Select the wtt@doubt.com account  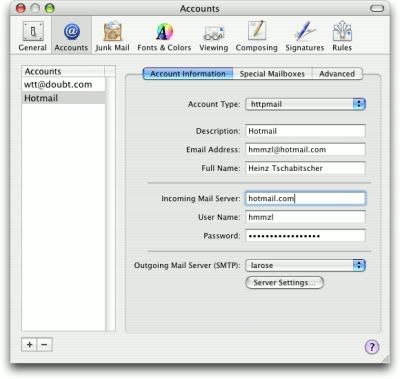pos(63,84)
